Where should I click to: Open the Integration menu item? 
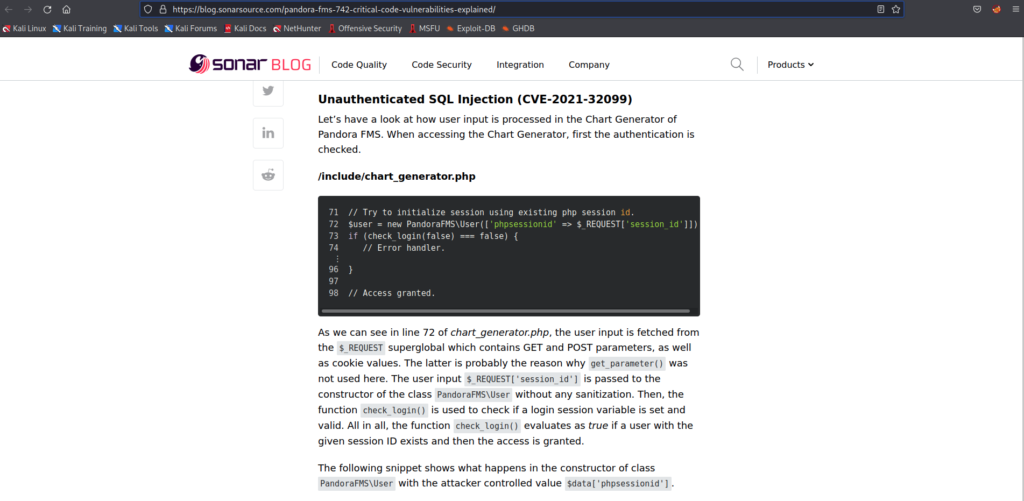520,65
